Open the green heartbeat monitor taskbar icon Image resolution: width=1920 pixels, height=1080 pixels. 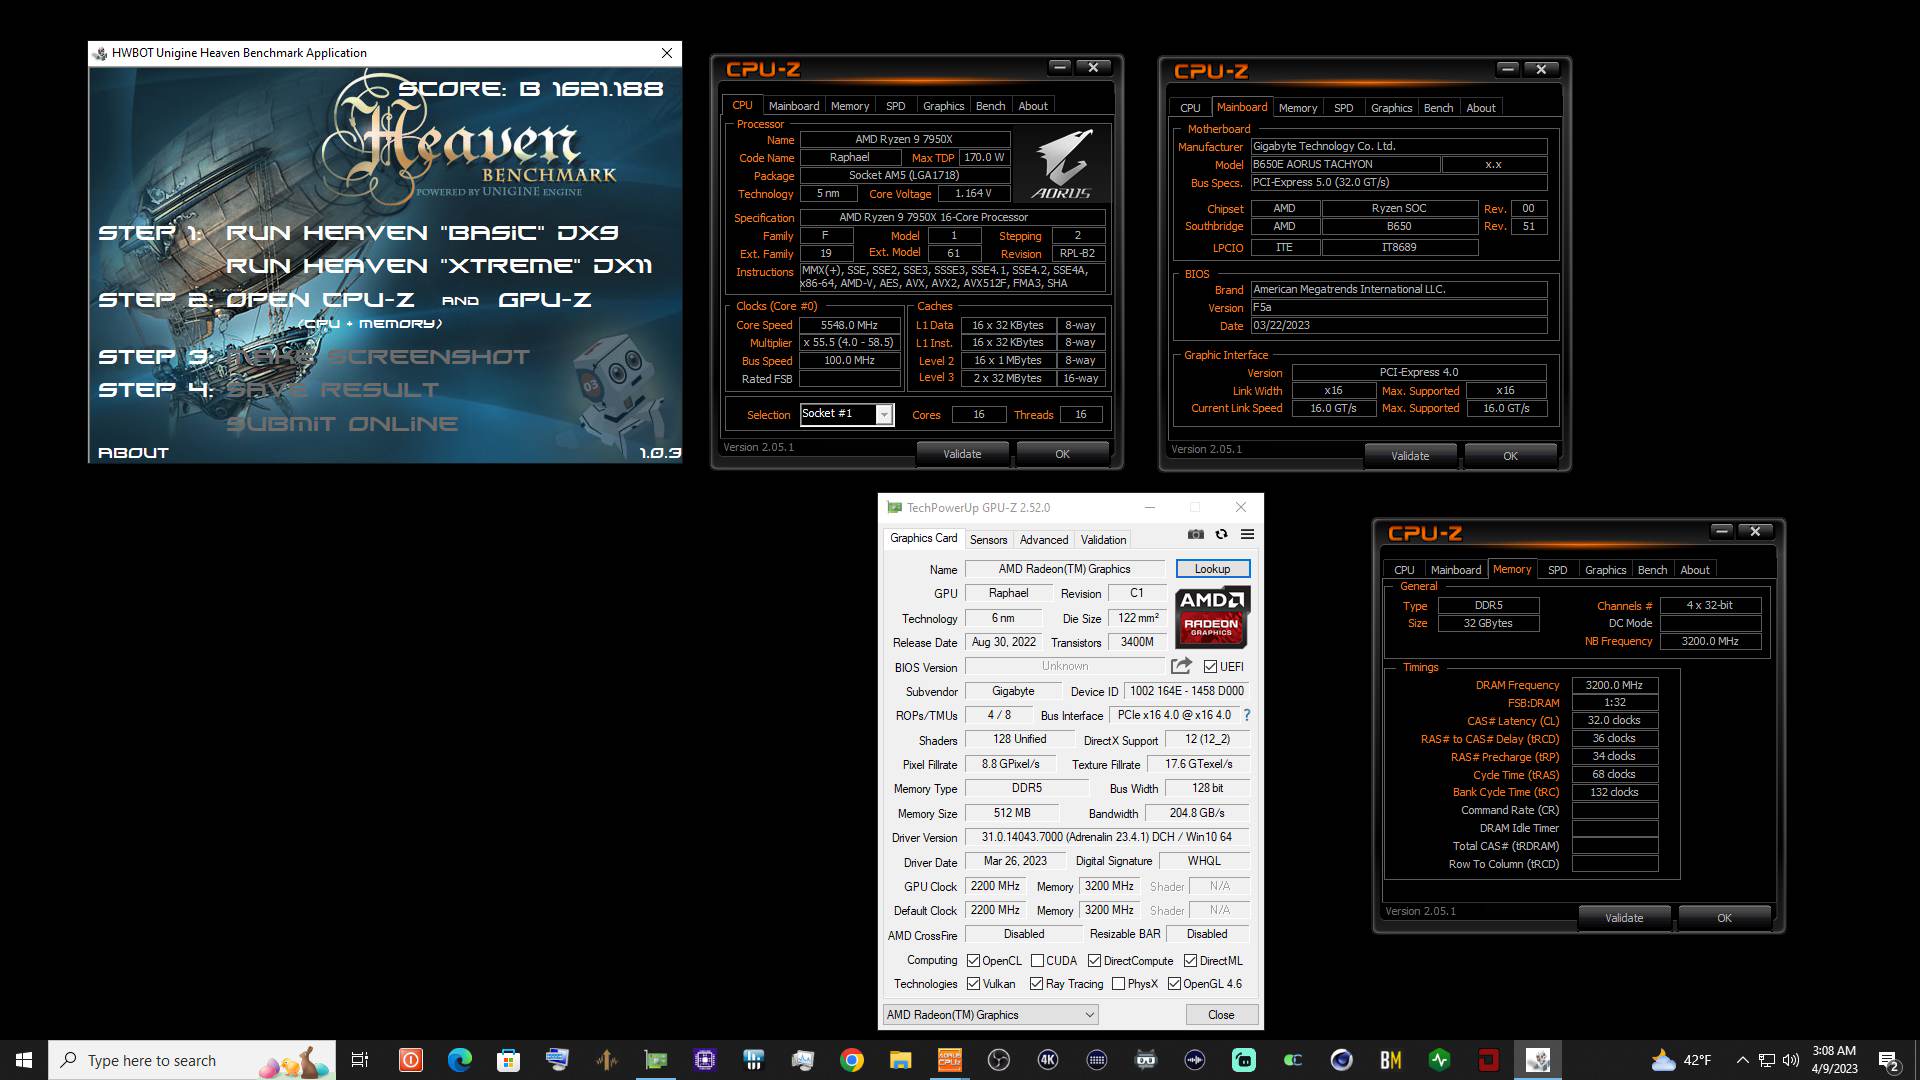pos(1440,1060)
